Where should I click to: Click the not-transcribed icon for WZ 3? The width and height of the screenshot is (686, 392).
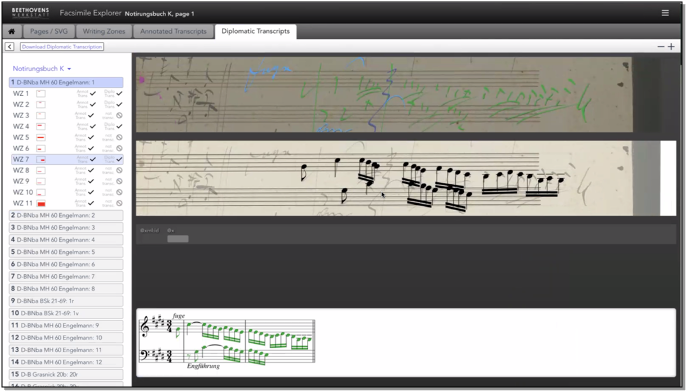[119, 115]
